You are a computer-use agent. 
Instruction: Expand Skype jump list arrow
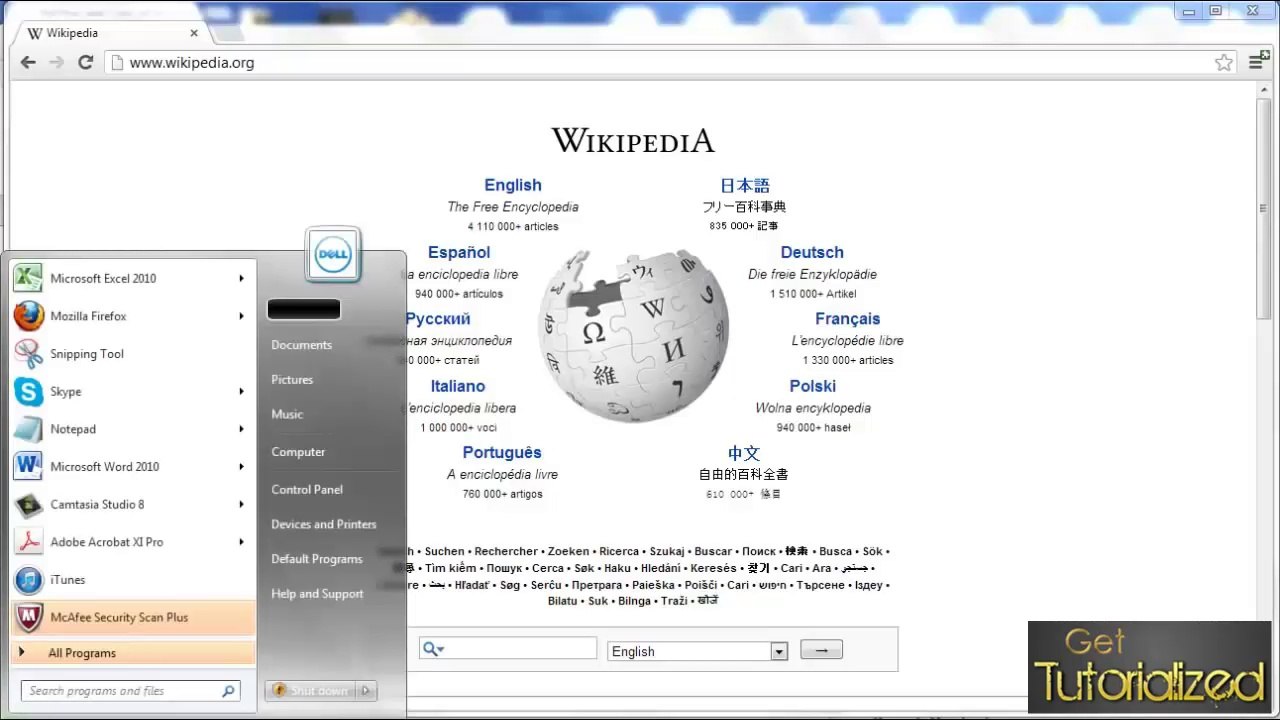point(241,391)
